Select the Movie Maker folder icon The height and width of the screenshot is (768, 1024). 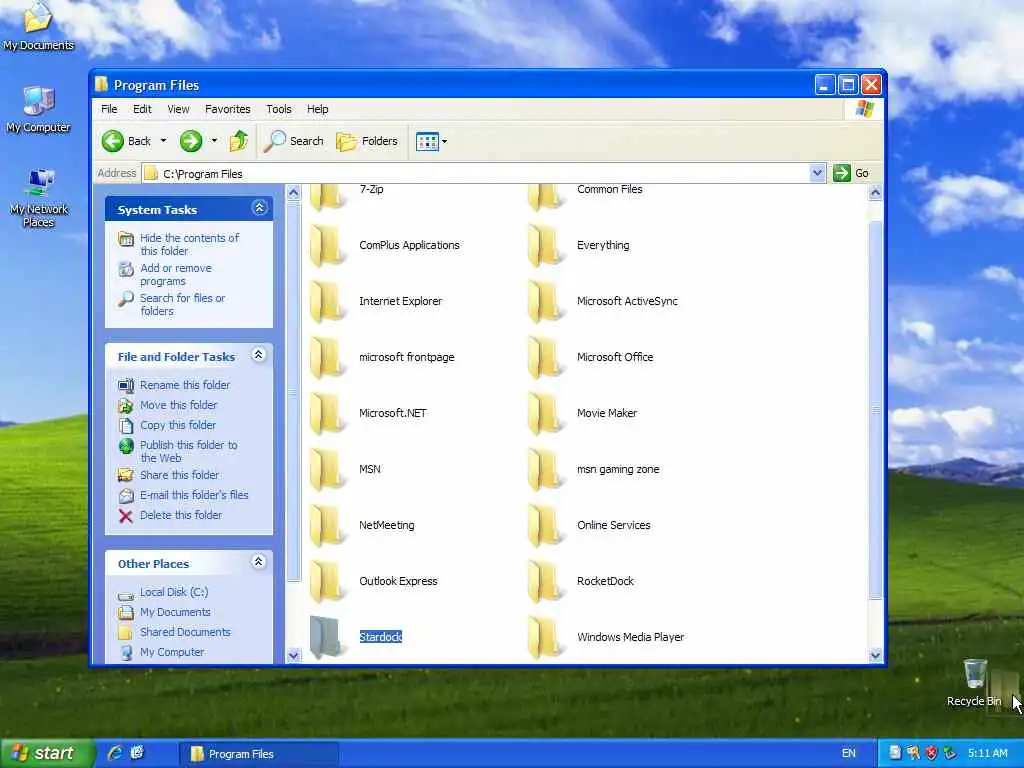[x=545, y=413]
